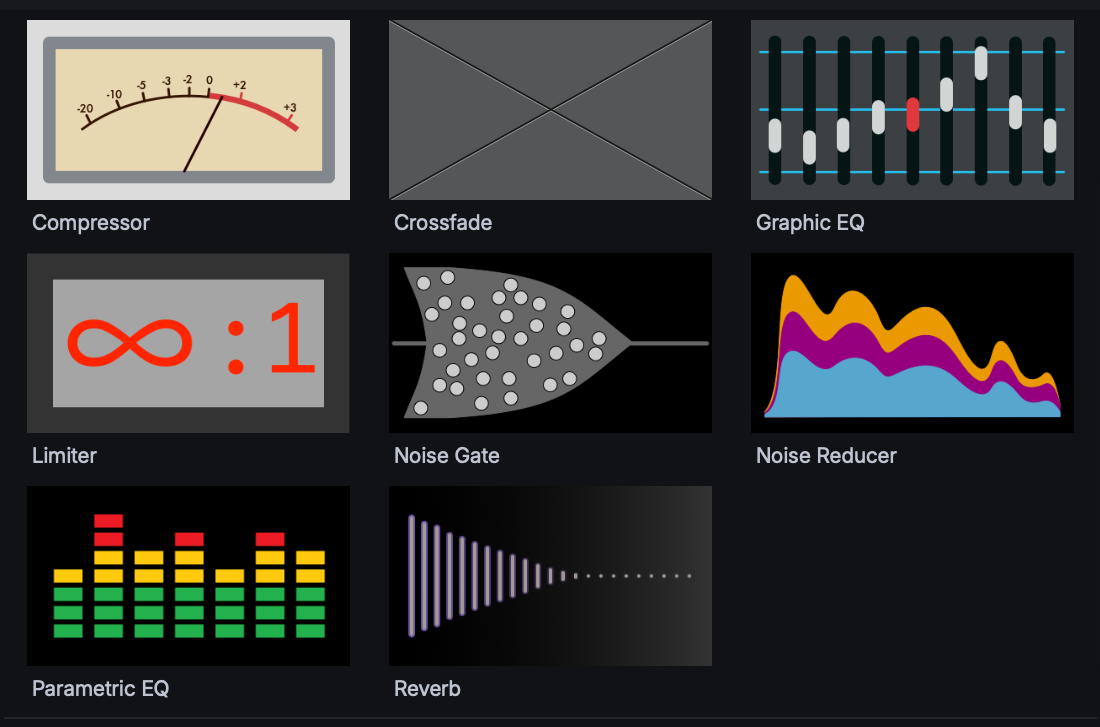Open the Noise Reducer spectrum thumbnail
The width and height of the screenshot is (1100, 727).
[x=912, y=343]
